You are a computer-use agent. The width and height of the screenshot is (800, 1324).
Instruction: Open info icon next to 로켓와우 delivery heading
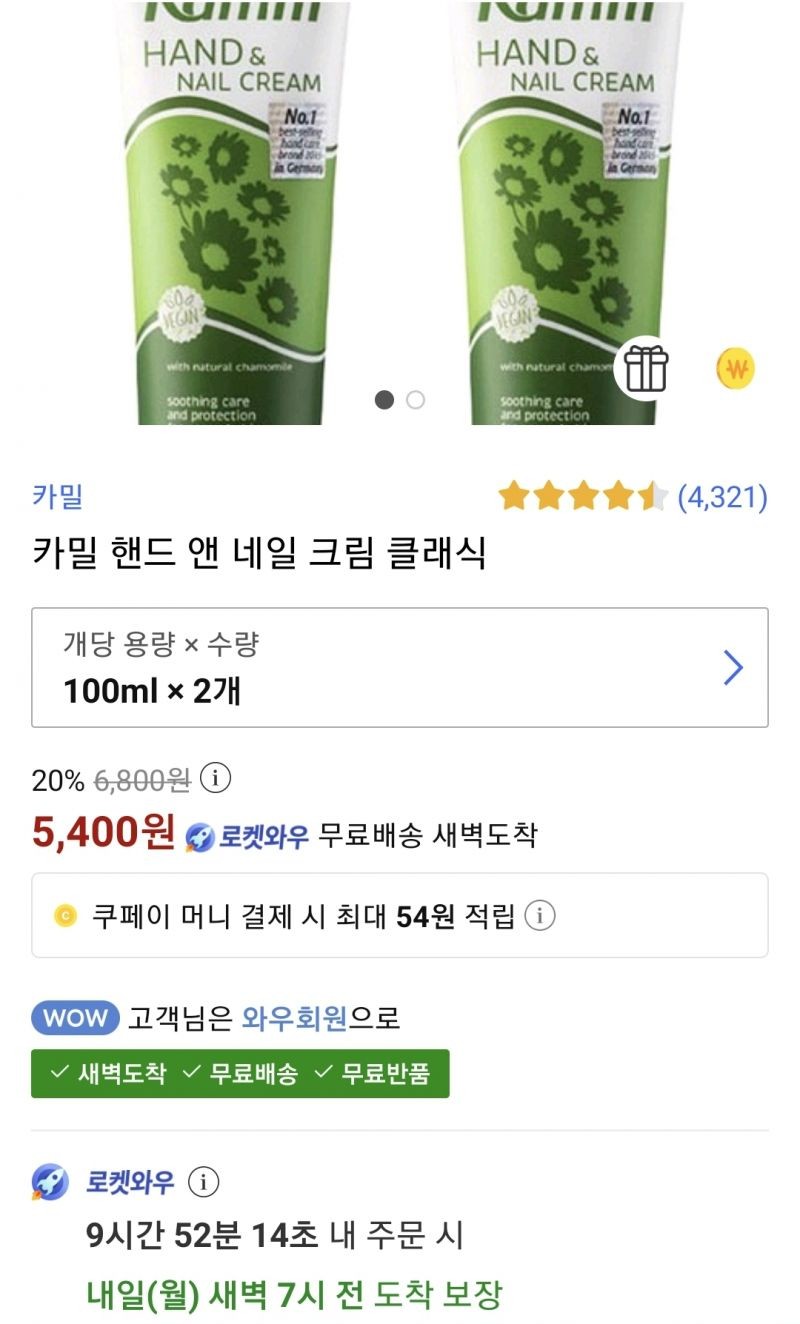[x=203, y=1183]
